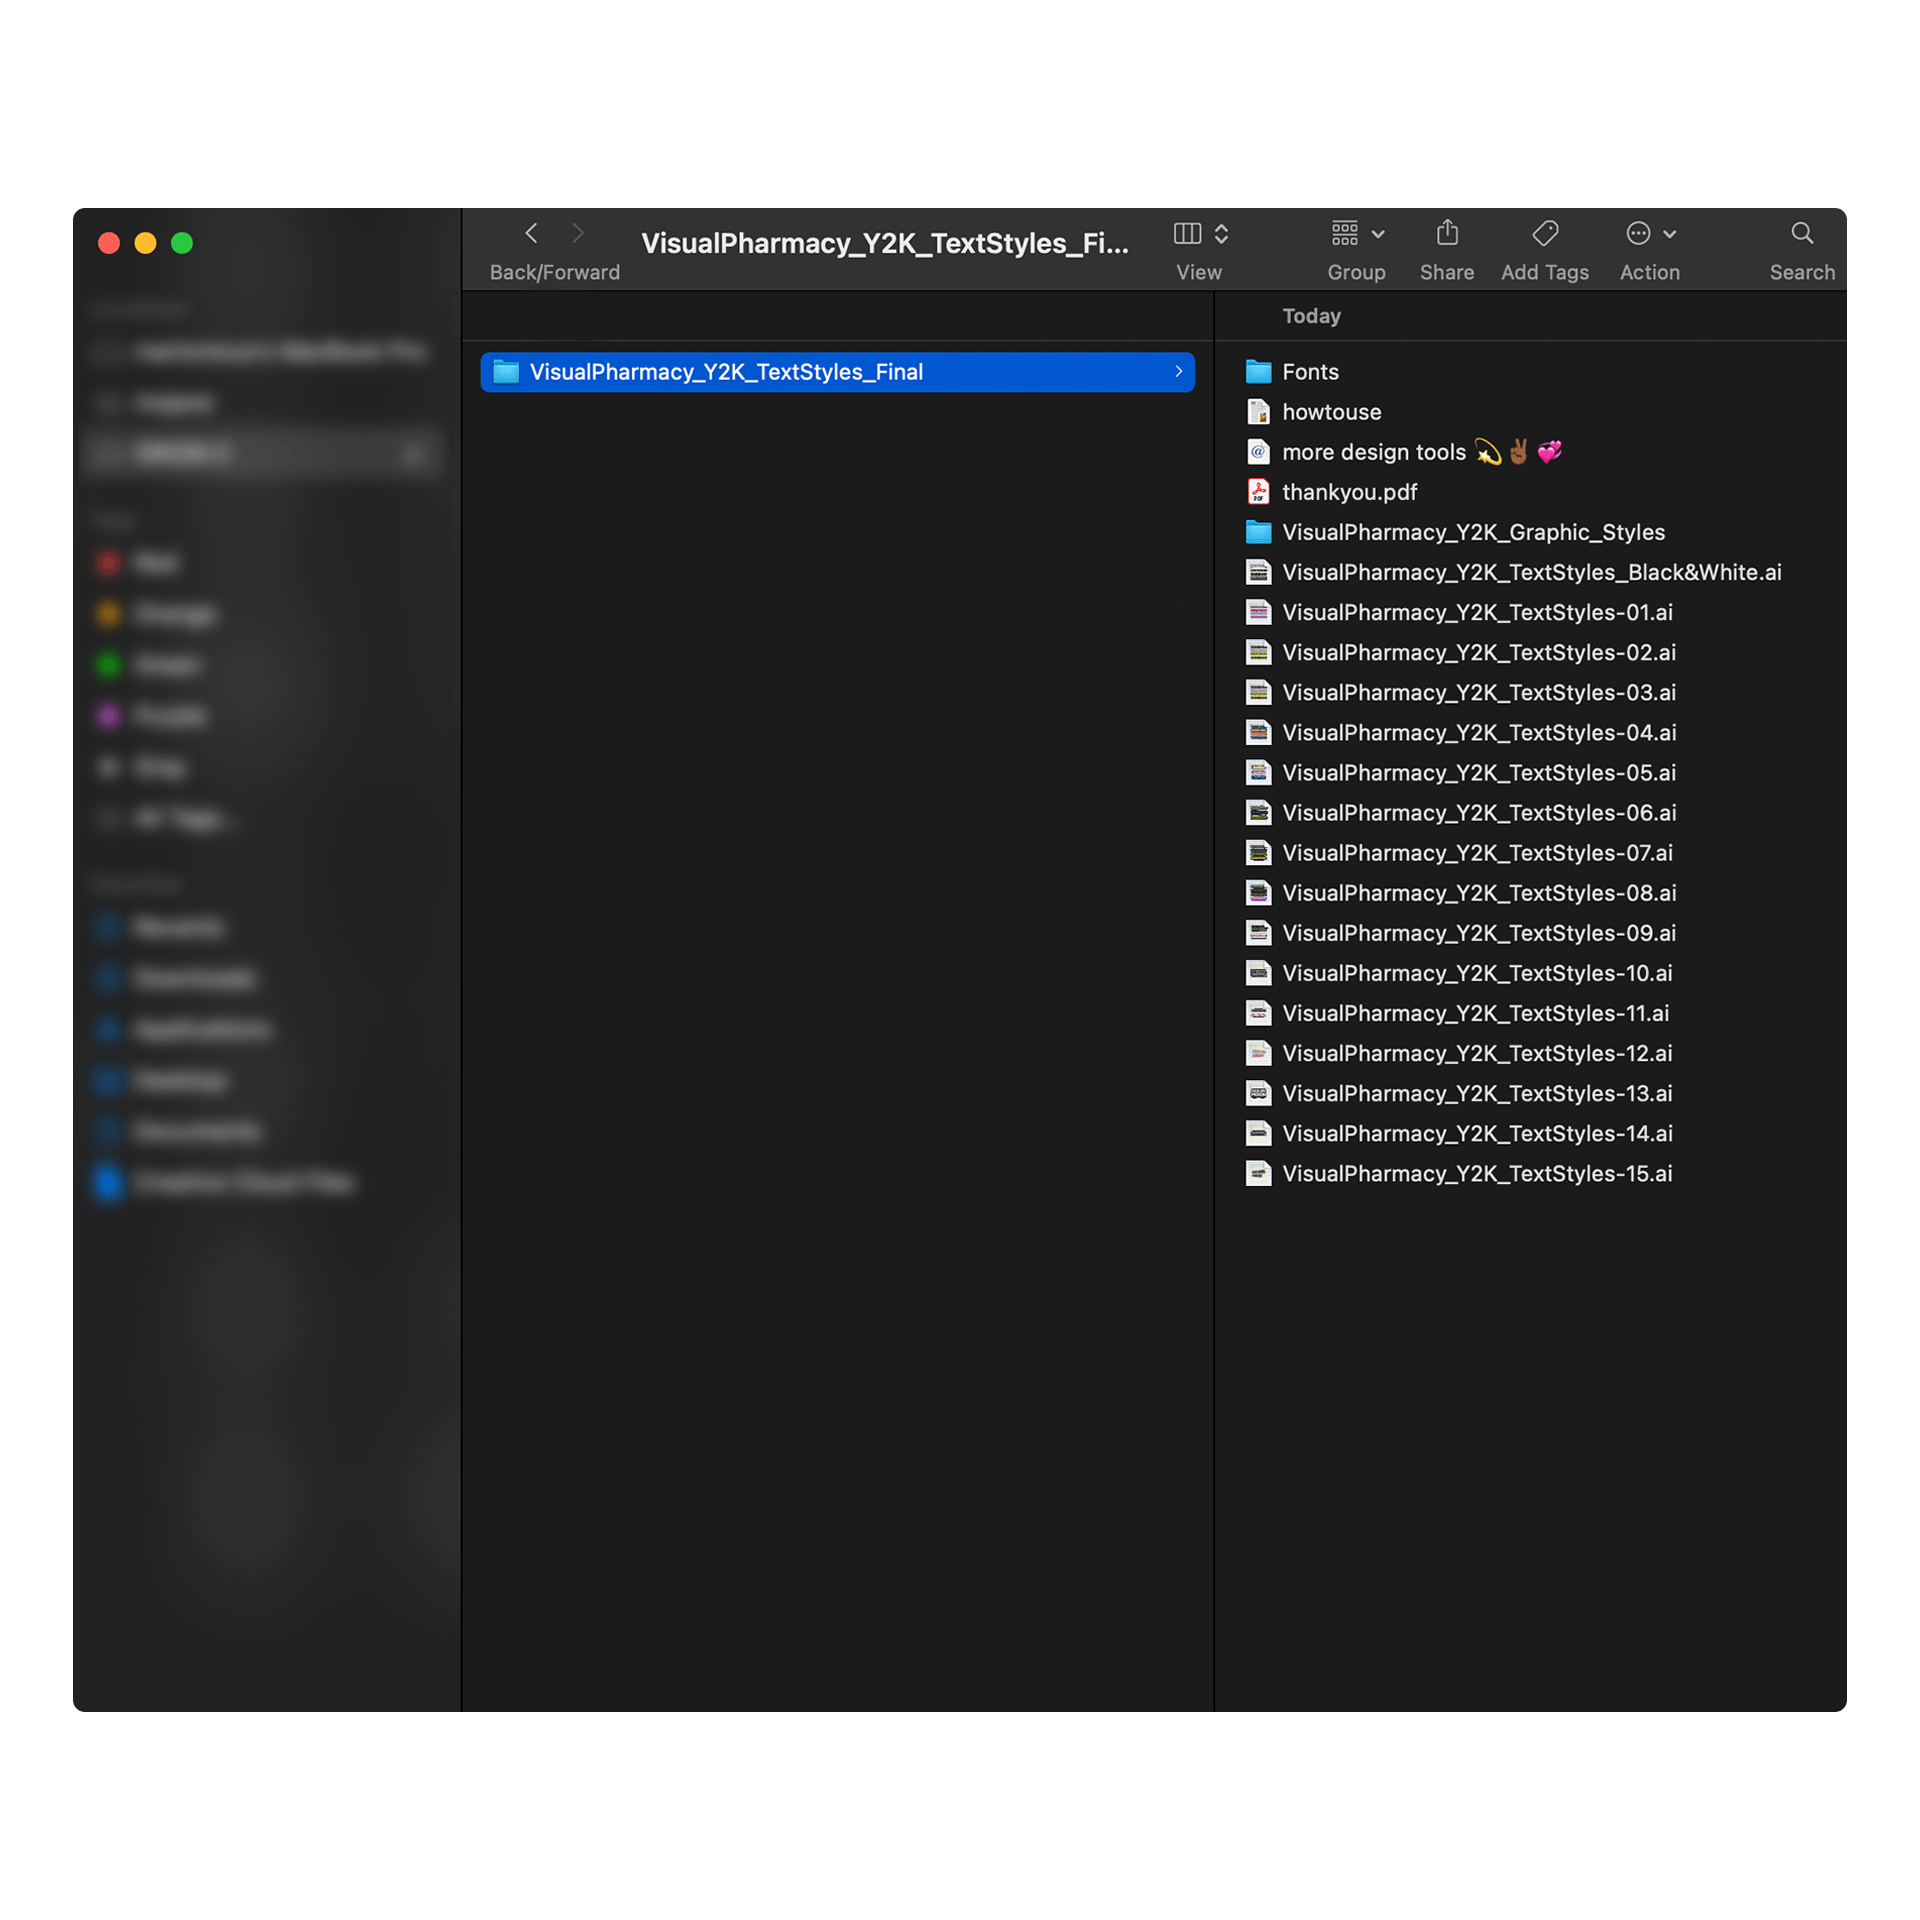Expand VisualPharmacy_Y2K_TextStyles_Final folder chevron
This screenshot has width=1920, height=1920.
click(x=1178, y=372)
